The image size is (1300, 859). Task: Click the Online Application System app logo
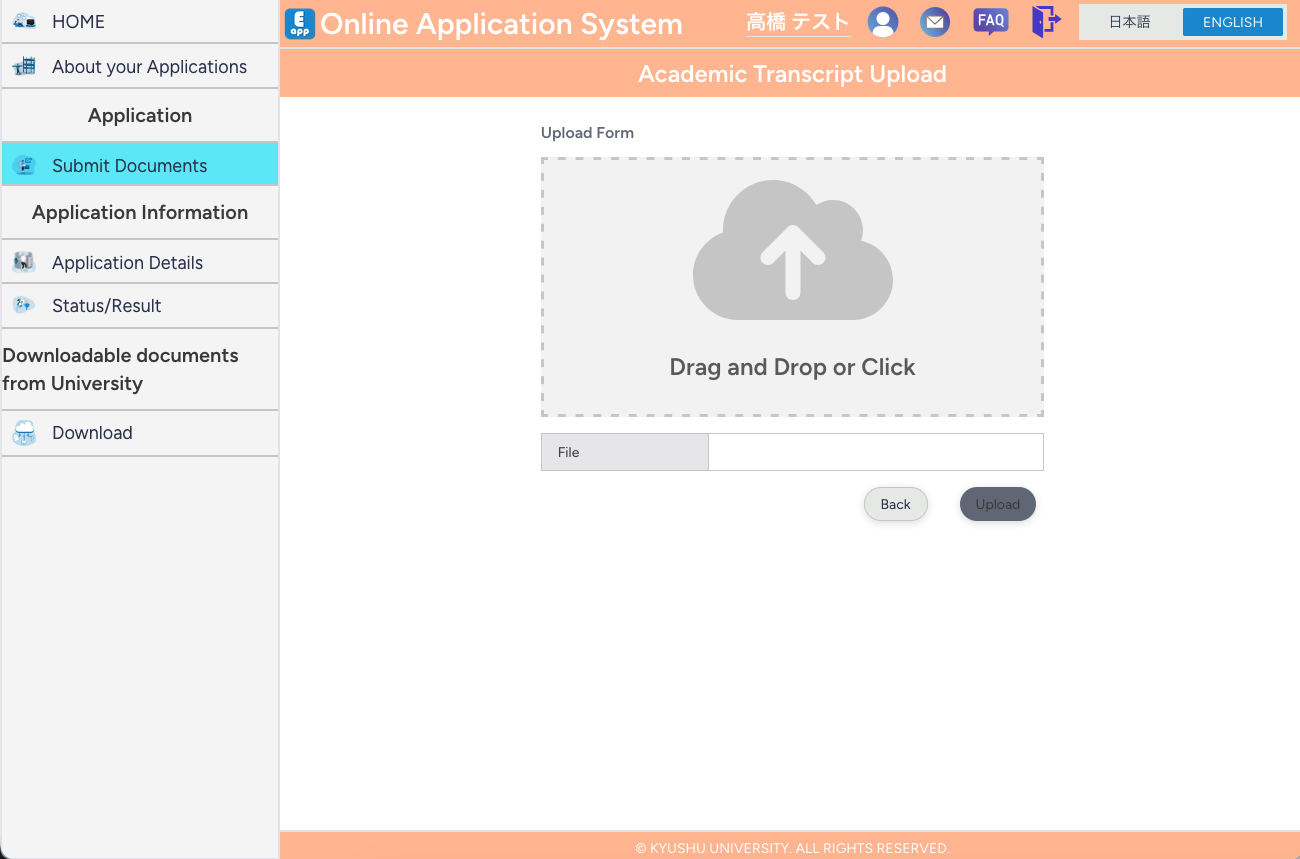(299, 23)
